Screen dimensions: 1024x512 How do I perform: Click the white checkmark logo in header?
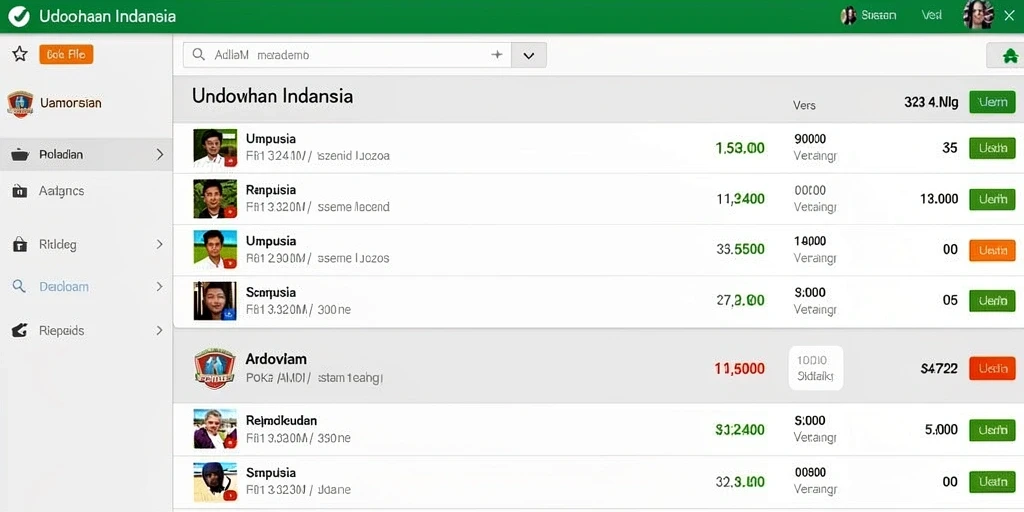(x=19, y=16)
